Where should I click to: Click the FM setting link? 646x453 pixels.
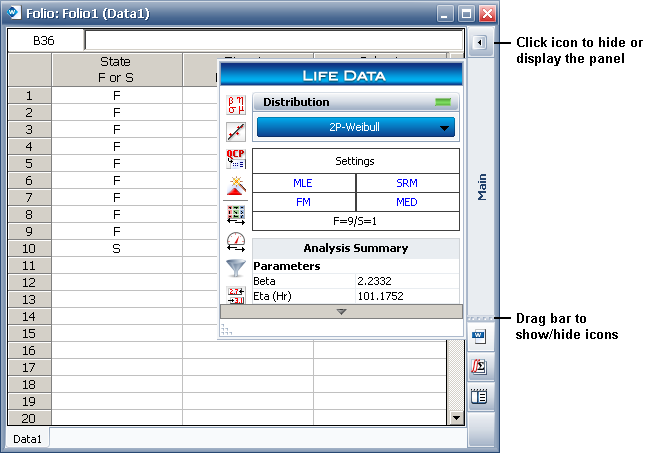[x=302, y=202]
